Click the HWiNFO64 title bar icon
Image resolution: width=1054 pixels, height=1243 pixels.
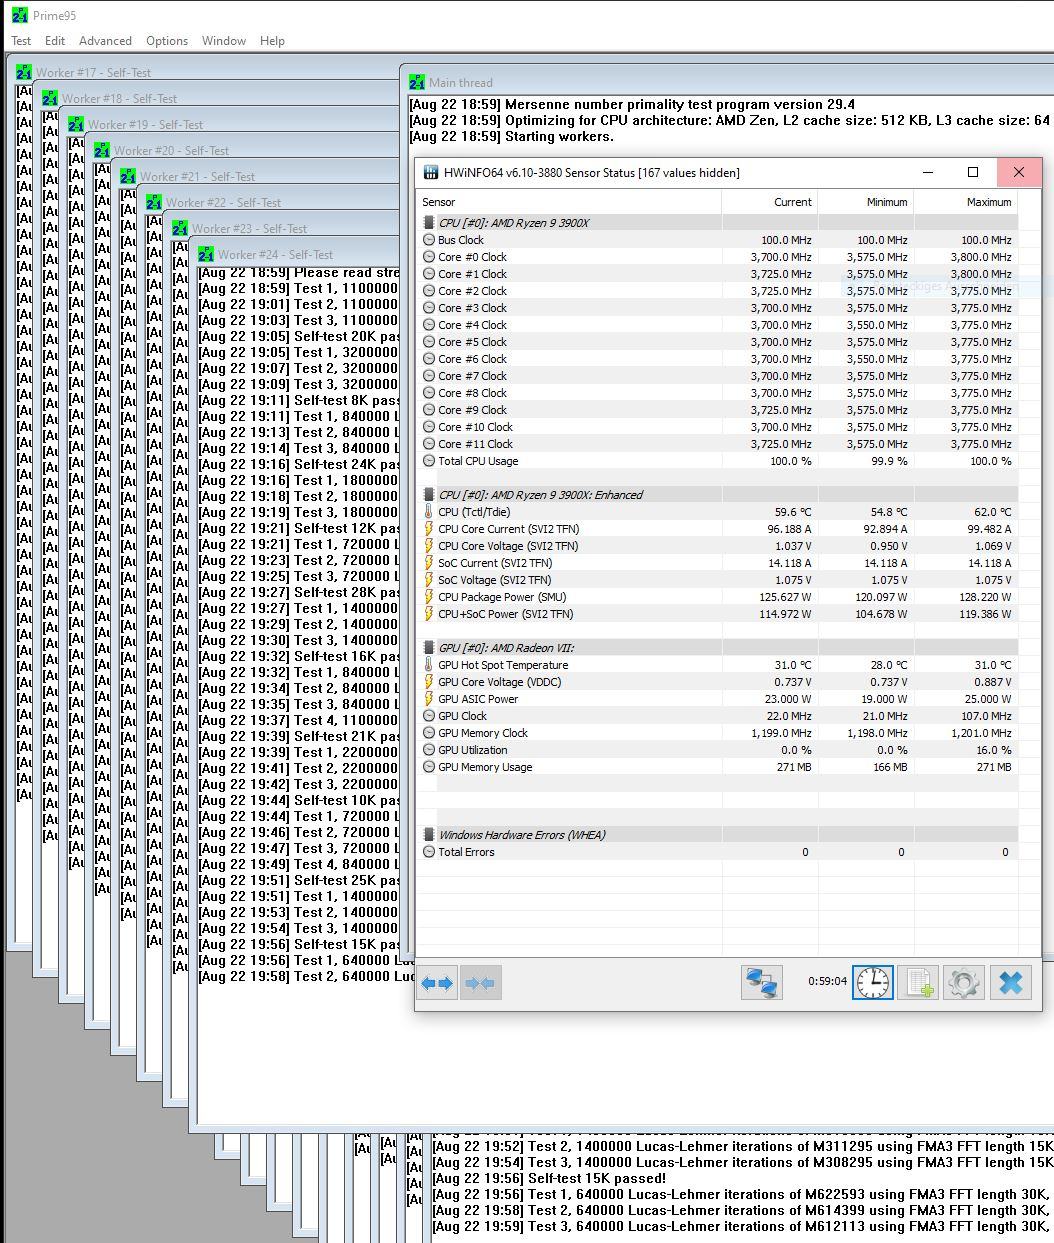(431, 172)
